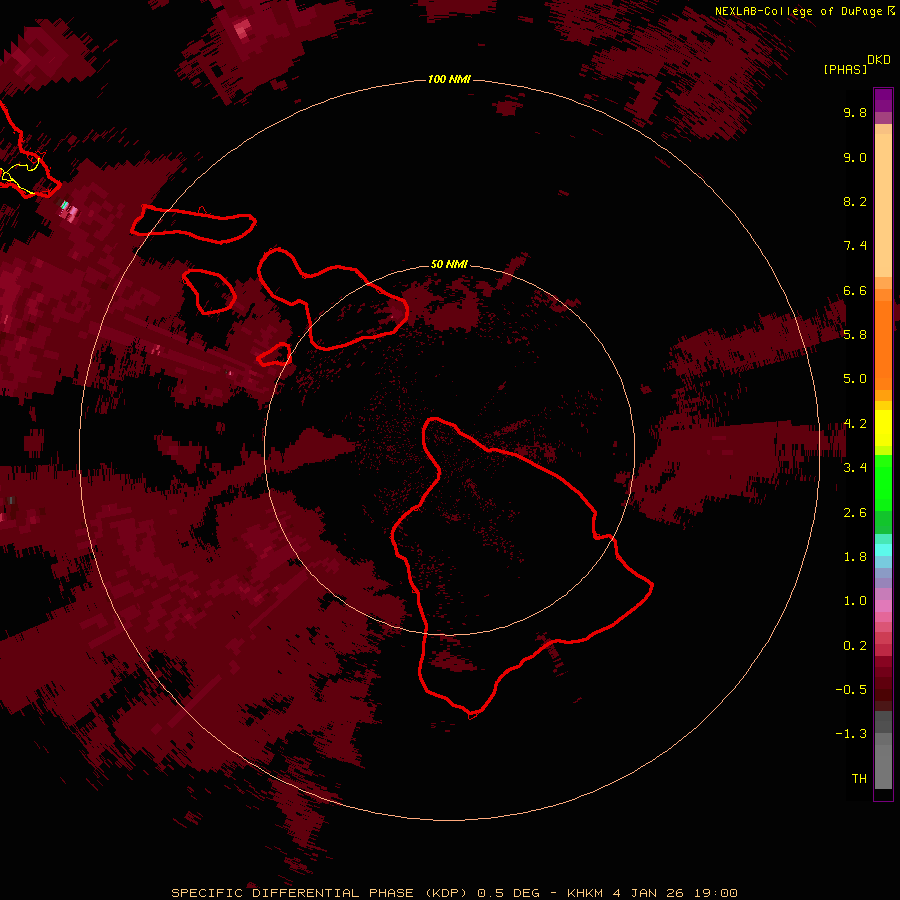The width and height of the screenshot is (900, 900).
Task: Click the 1.0 scale value
Action: [x=855, y=601]
